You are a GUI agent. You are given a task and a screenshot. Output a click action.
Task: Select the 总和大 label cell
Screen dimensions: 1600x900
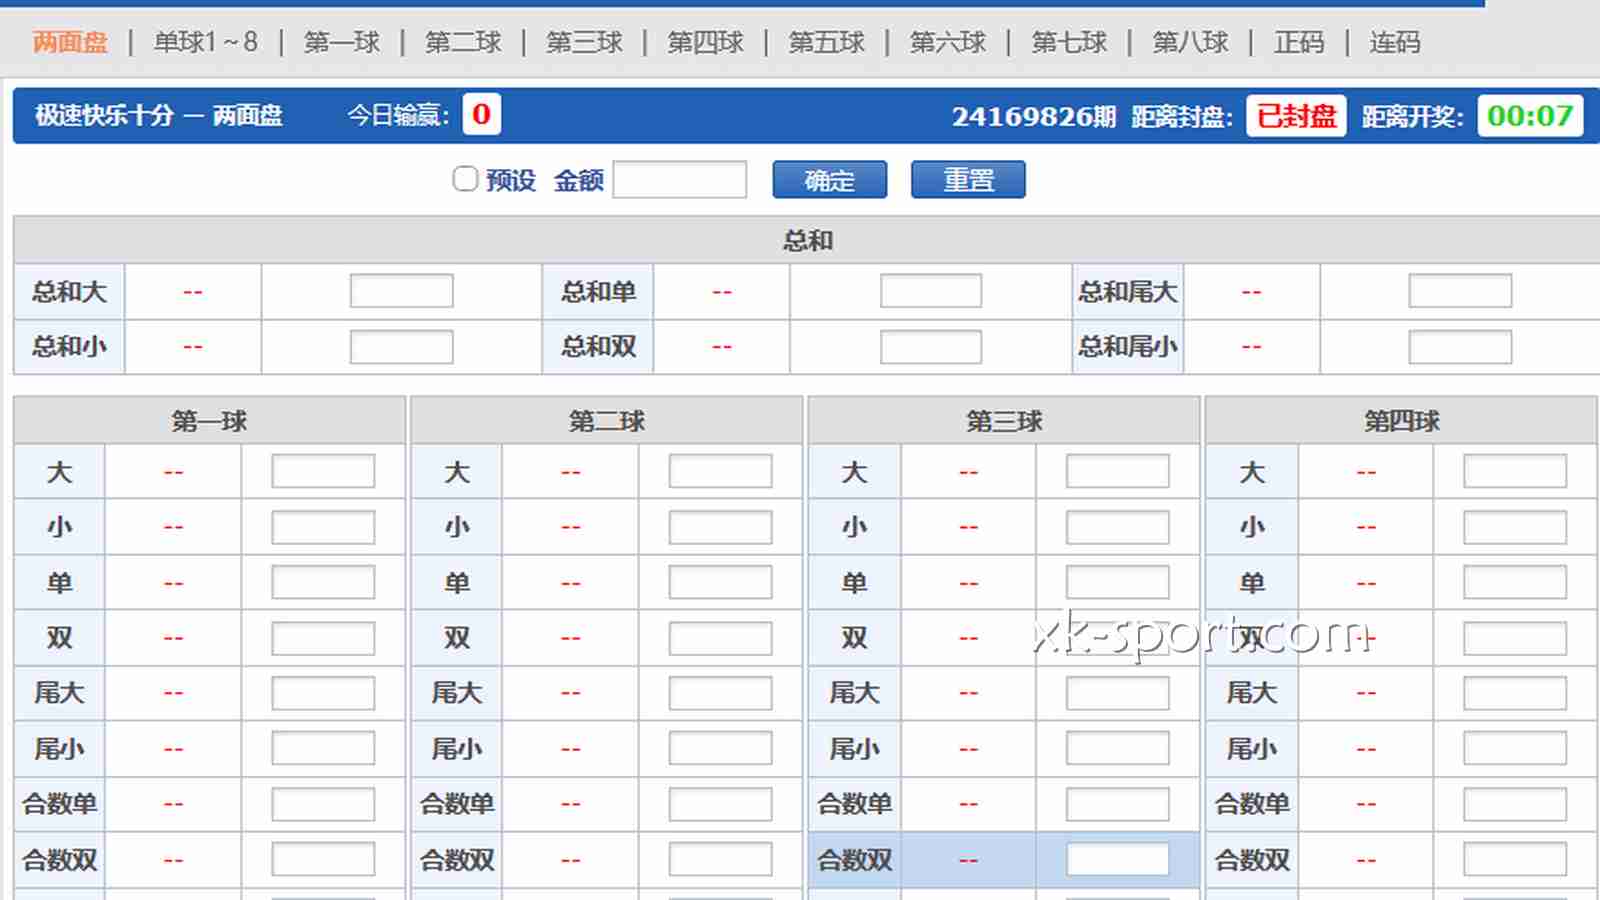(x=69, y=292)
